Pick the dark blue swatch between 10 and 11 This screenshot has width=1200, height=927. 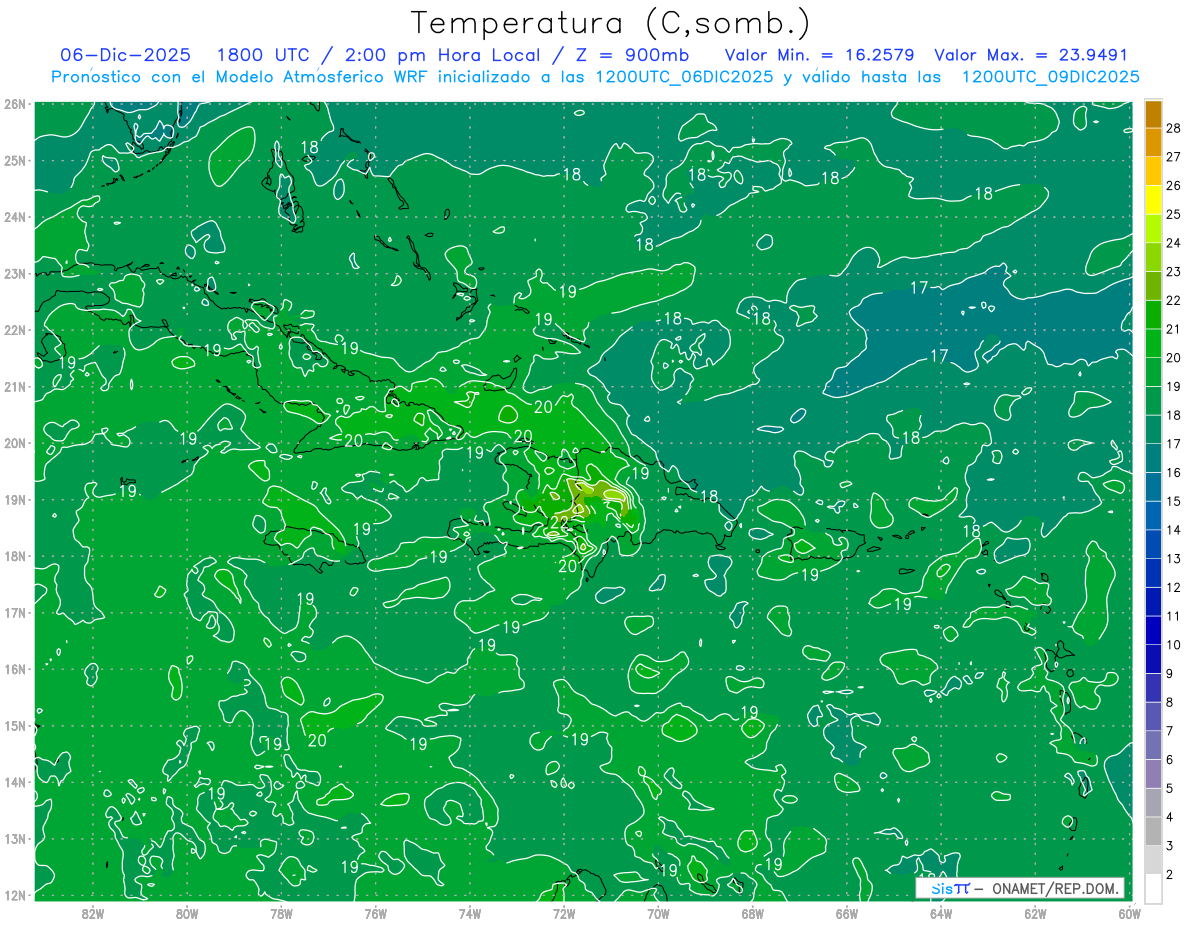[1153, 630]
